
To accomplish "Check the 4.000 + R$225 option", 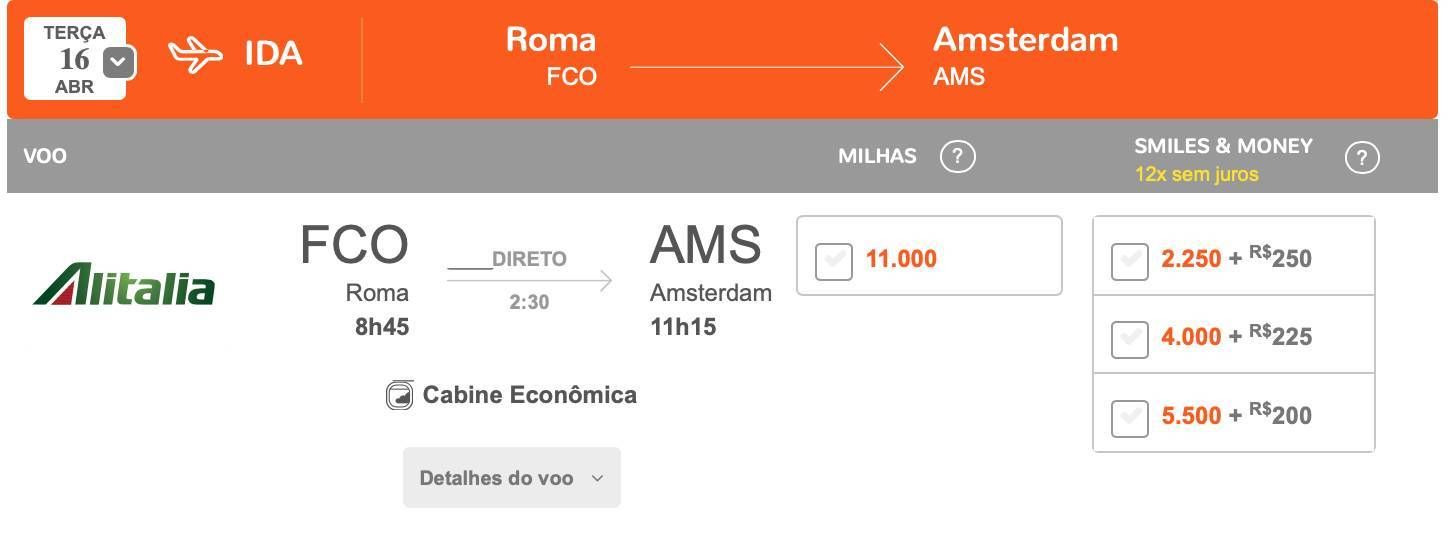I will click(x=1130, y=340).
